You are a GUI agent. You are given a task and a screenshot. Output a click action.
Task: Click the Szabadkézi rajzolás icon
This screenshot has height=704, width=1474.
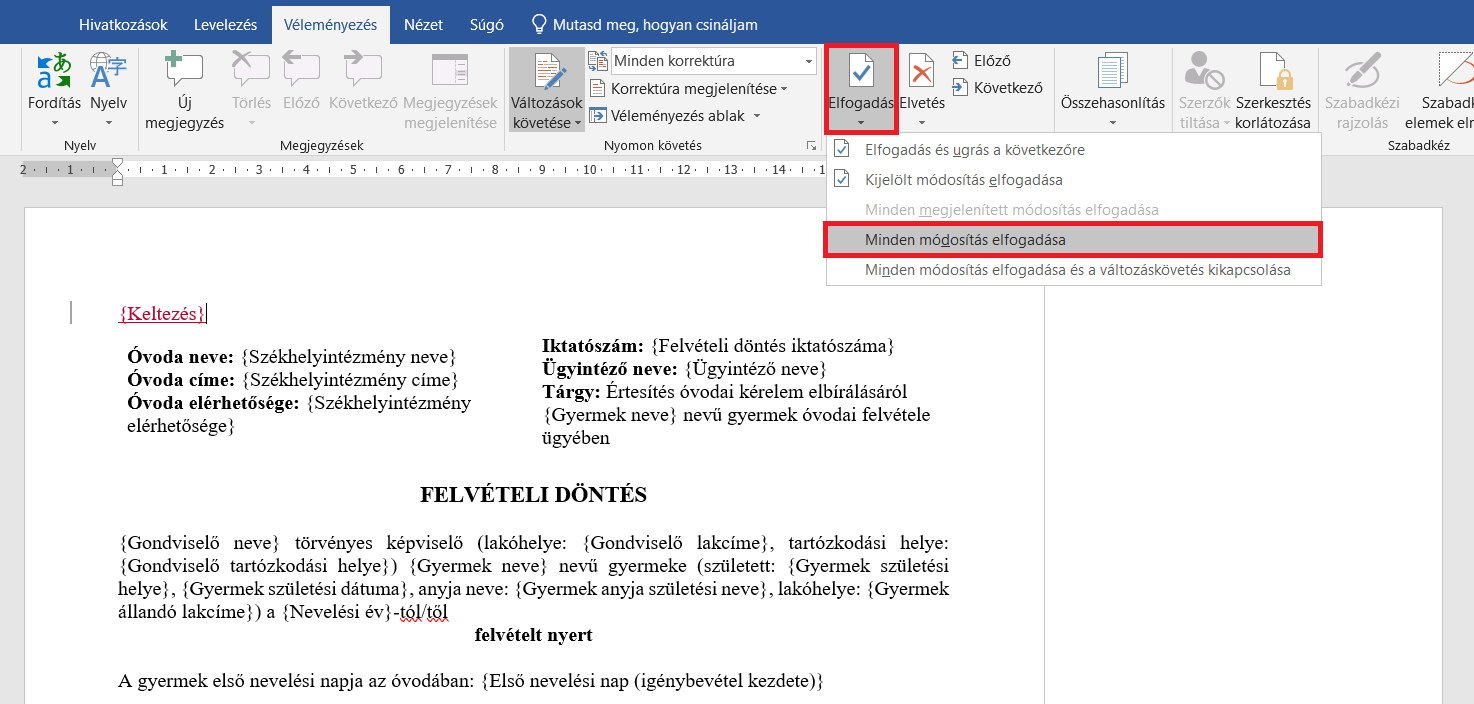[1362, 72]
